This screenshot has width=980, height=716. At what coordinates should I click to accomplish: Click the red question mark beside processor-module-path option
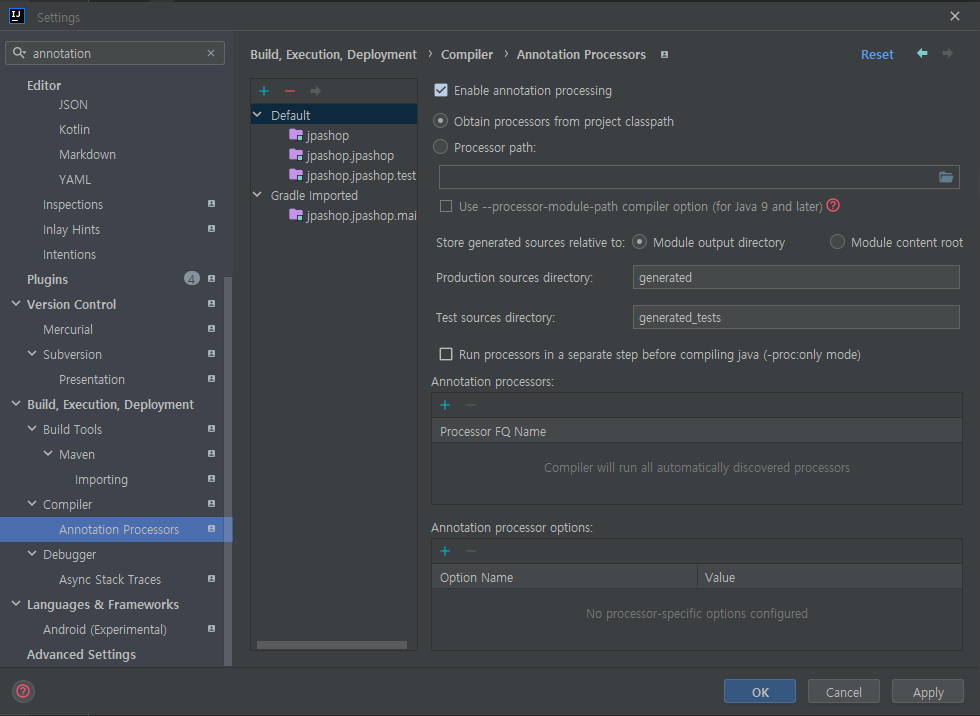[833, 206]
